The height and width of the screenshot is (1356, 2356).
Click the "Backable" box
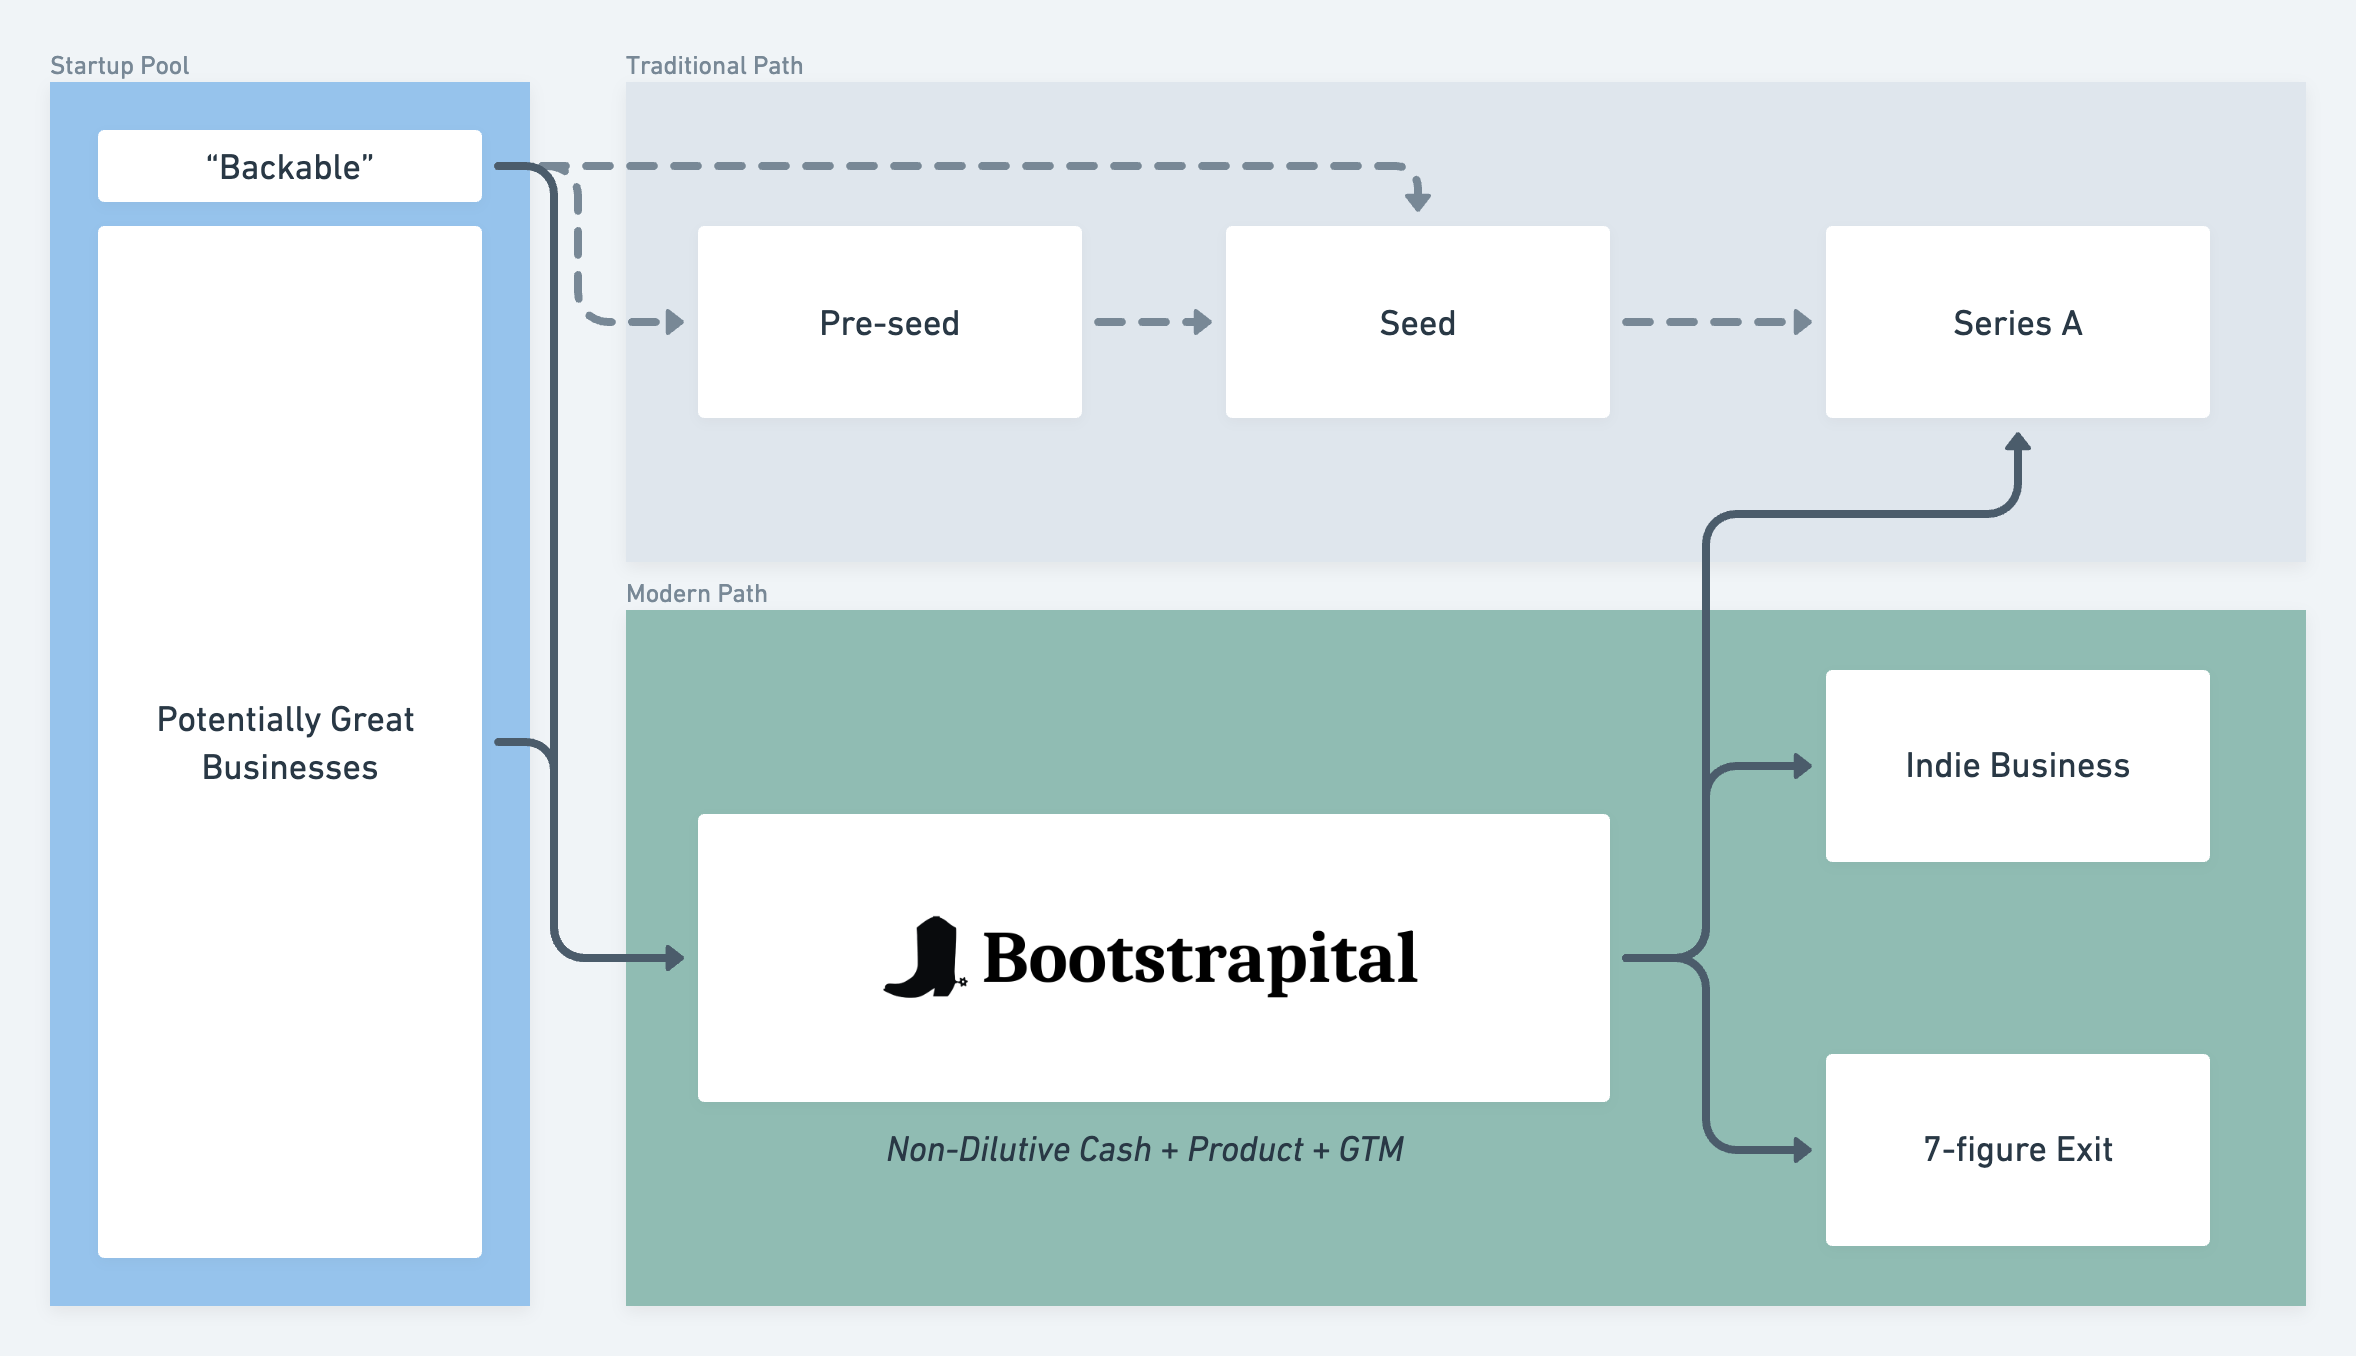tap(290, 166)
